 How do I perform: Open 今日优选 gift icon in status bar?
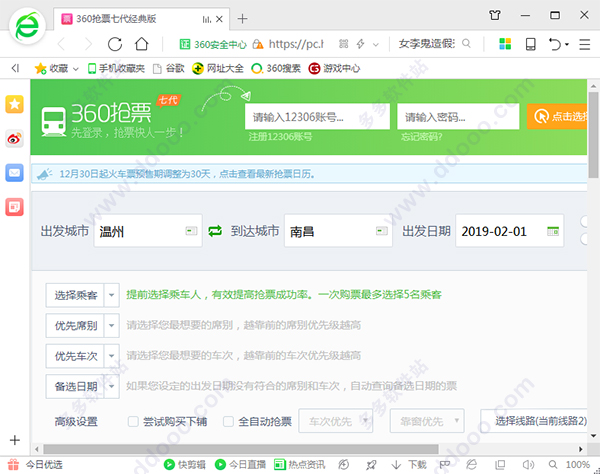point(13,464)
